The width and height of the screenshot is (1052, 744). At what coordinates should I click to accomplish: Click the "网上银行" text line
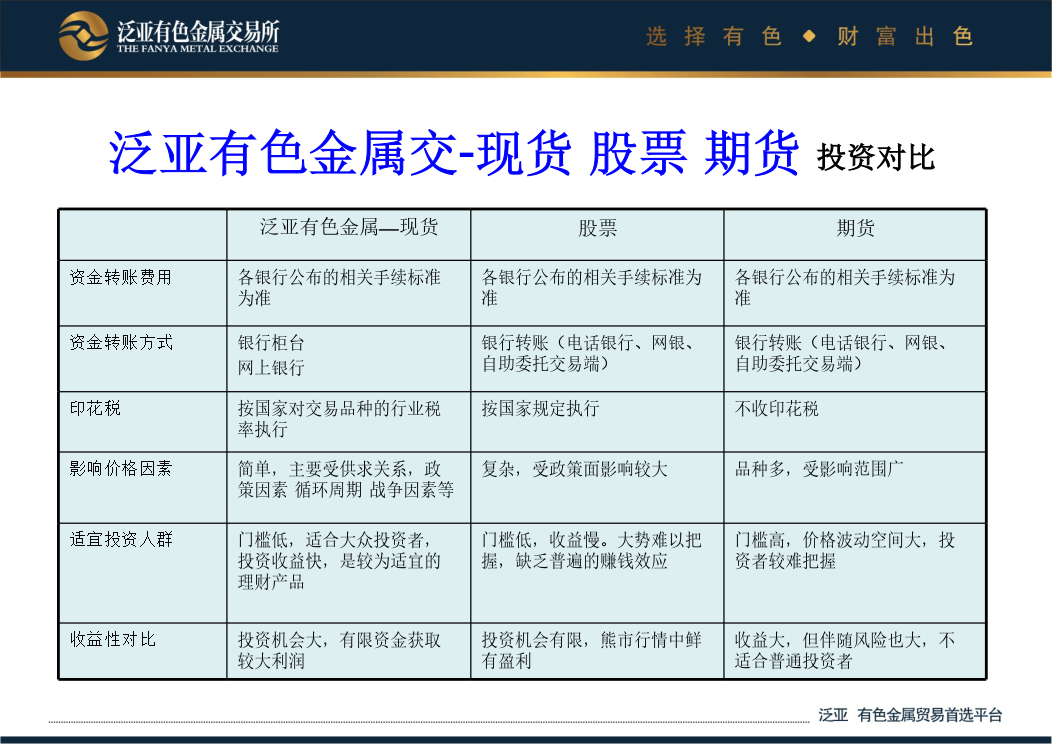[271, 367]
